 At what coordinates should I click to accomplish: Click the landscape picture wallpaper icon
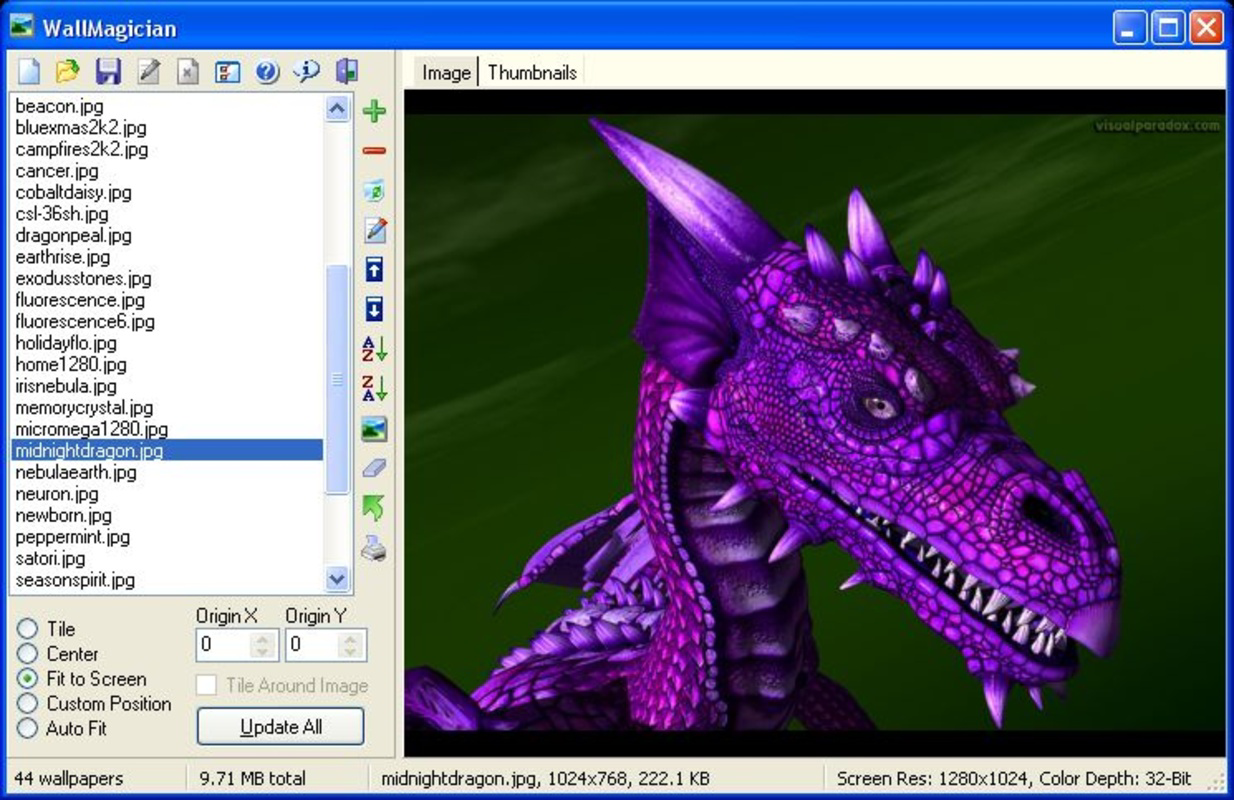pos(374,429)
